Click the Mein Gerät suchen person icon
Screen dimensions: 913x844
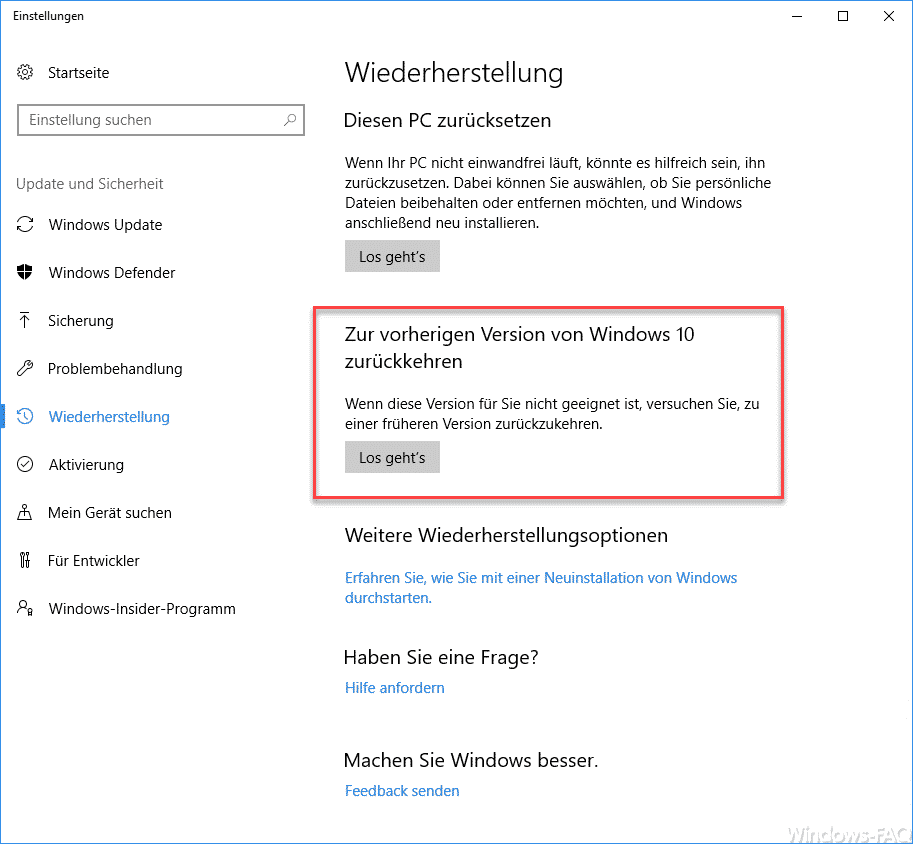point(25,513)
